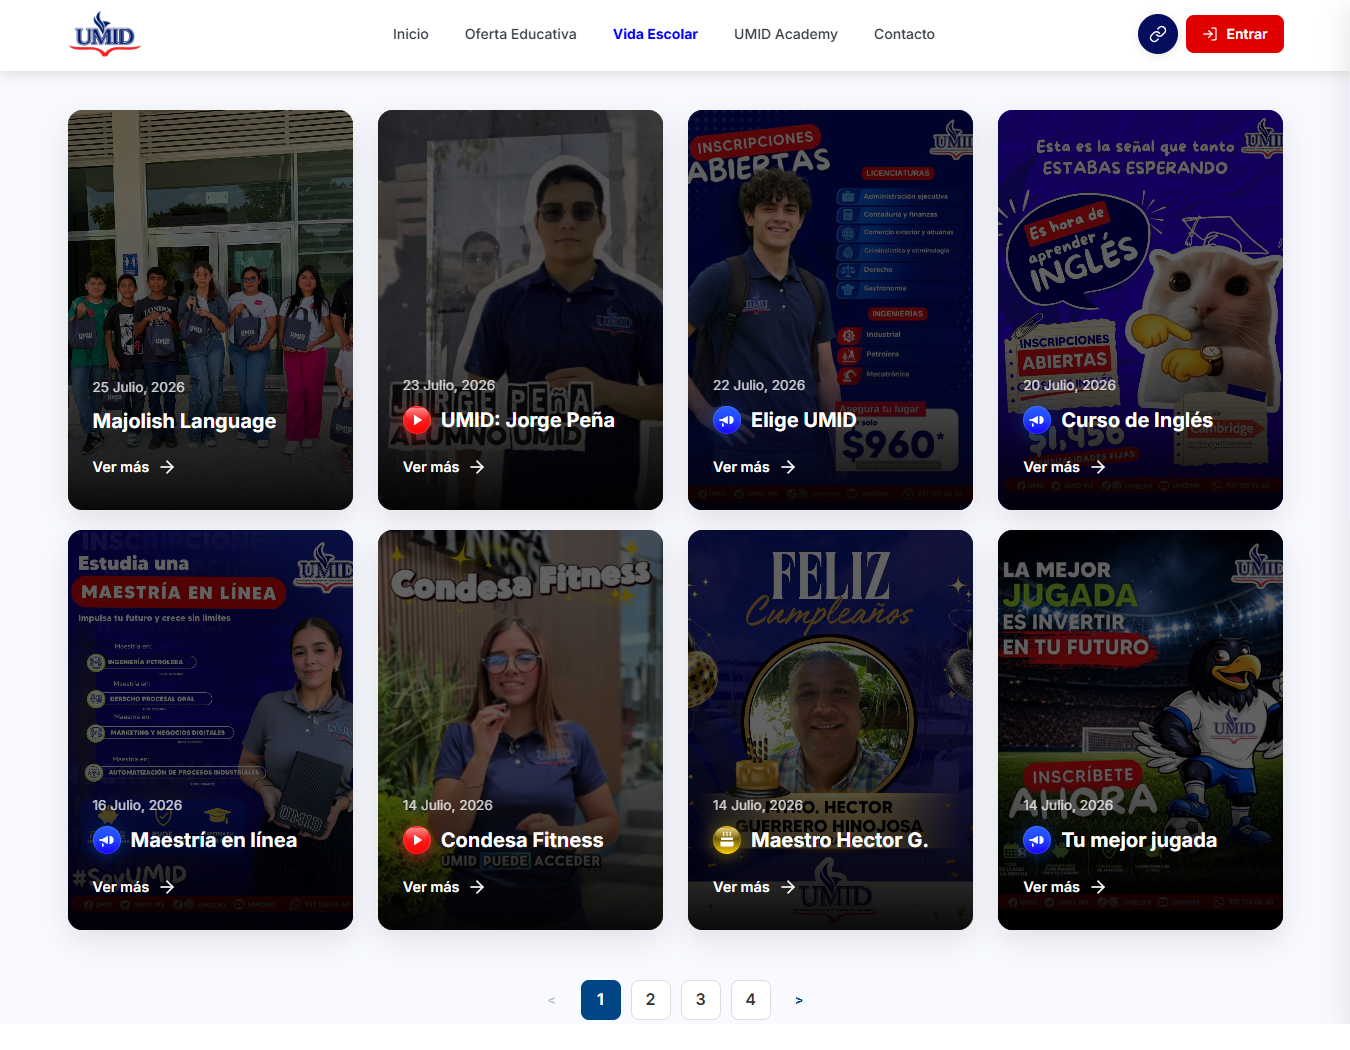1350x1050 pixels.
Task: Click the arrow next to Jorge Peña Ver más
Action: click(x=477, y=467)
